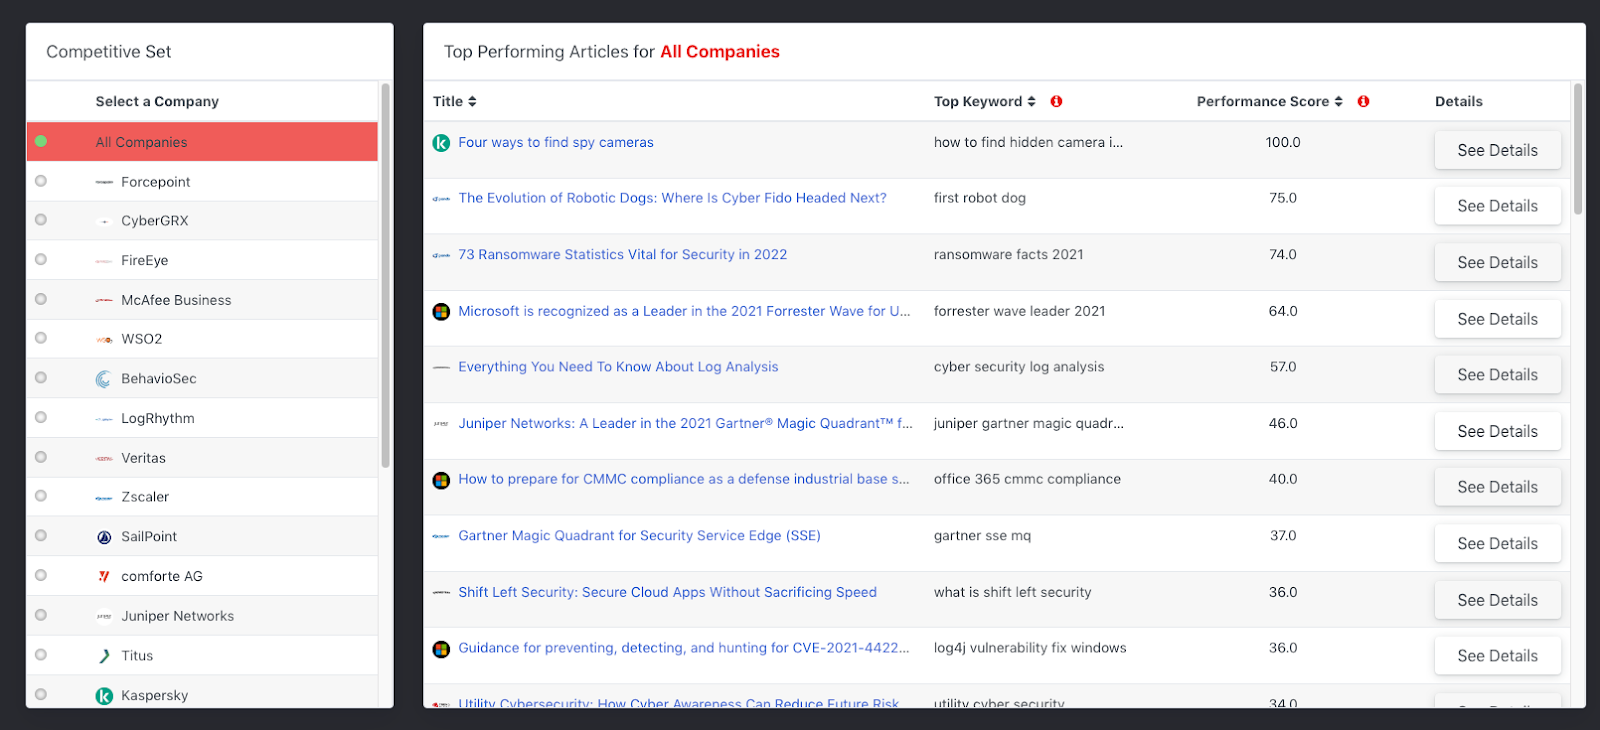This screenshot has height=730, width=1600.
Task: Select the Forcepoint radio button
Action: pyautogui.click(x=41, y=181)
